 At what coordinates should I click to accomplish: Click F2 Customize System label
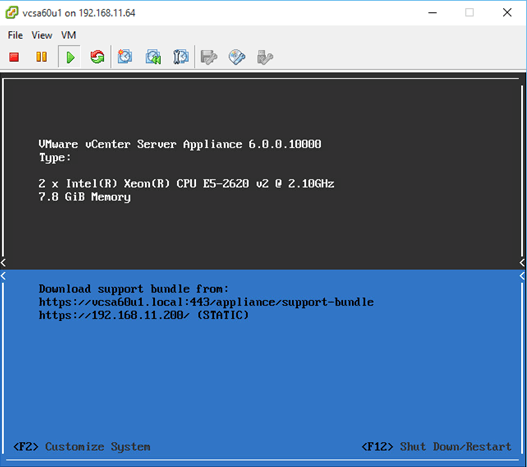tap(82, 446)
